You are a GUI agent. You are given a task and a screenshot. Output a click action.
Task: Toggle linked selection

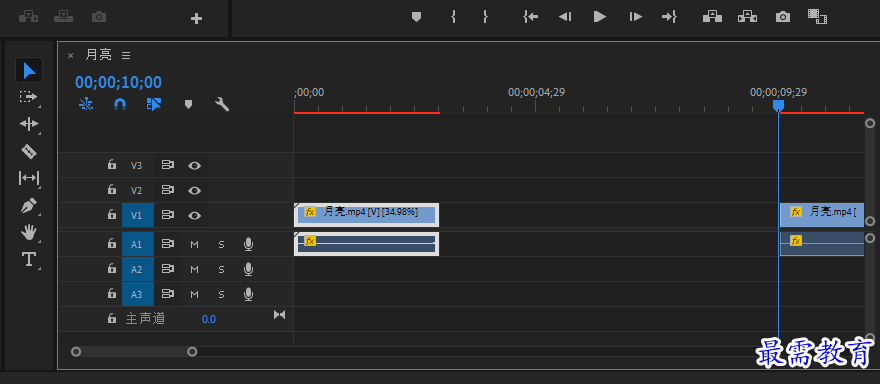click(154, 104)
